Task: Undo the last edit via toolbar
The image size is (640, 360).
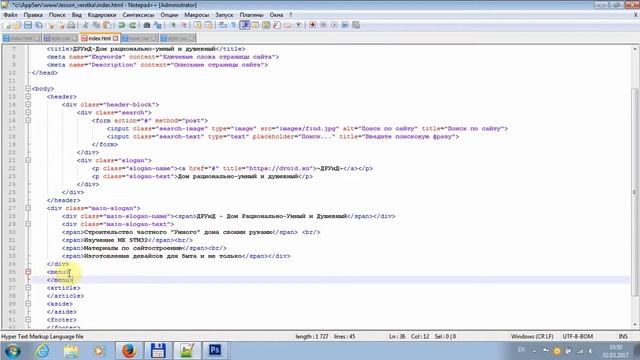Action: (x=122, y=25)
